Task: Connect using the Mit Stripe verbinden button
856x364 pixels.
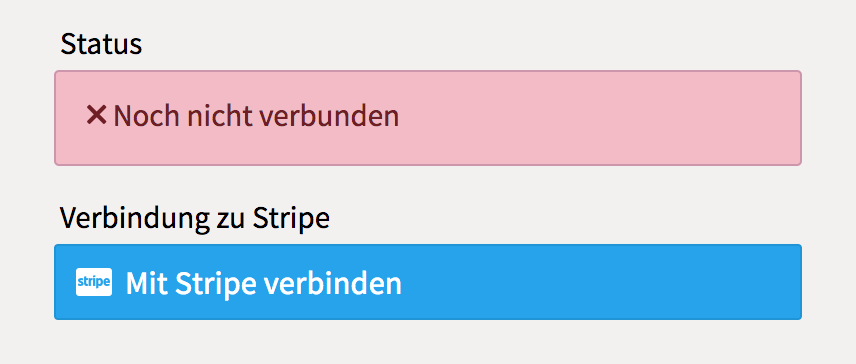Action: point(428,282)
